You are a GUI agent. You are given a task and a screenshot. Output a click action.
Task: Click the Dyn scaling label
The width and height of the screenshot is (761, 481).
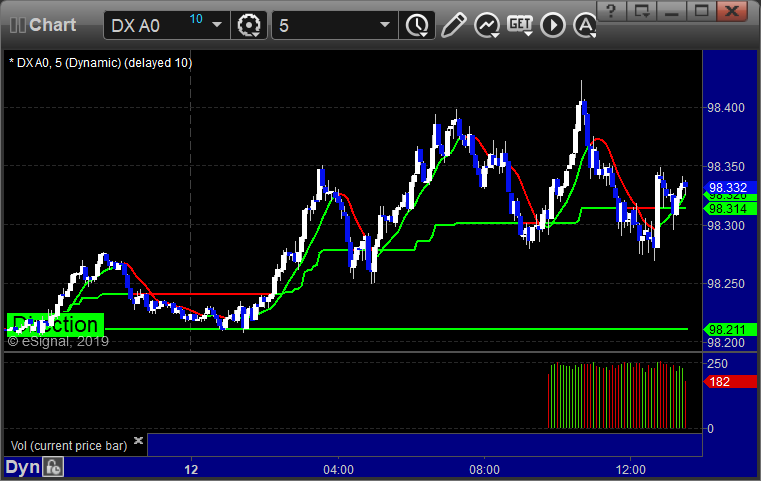pyautogui.click(x=22, y=467)
